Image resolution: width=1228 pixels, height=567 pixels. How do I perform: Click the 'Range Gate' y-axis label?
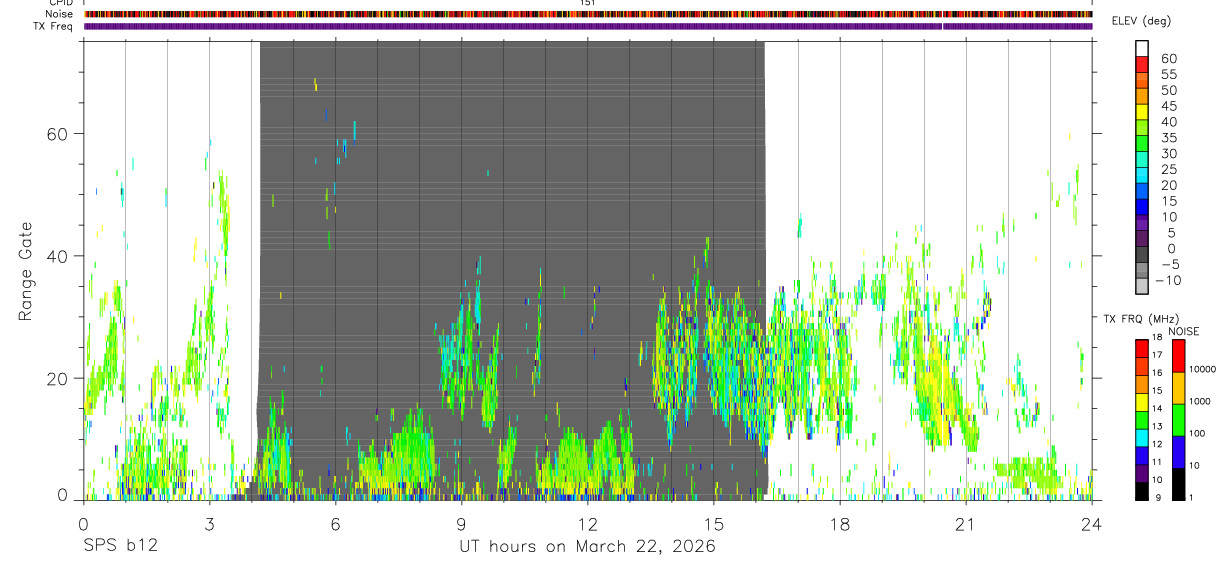click(x=26, y=270)
